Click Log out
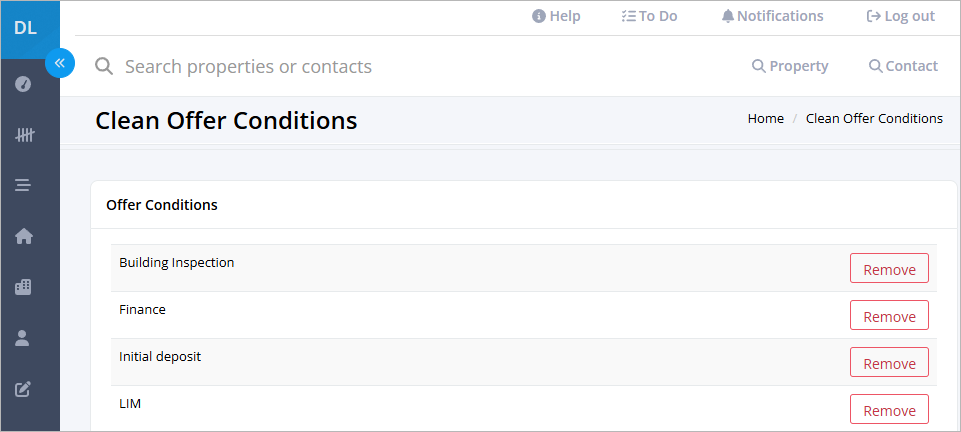The height and width of the screenshot is (432, 961). click(x=900, y=17)
